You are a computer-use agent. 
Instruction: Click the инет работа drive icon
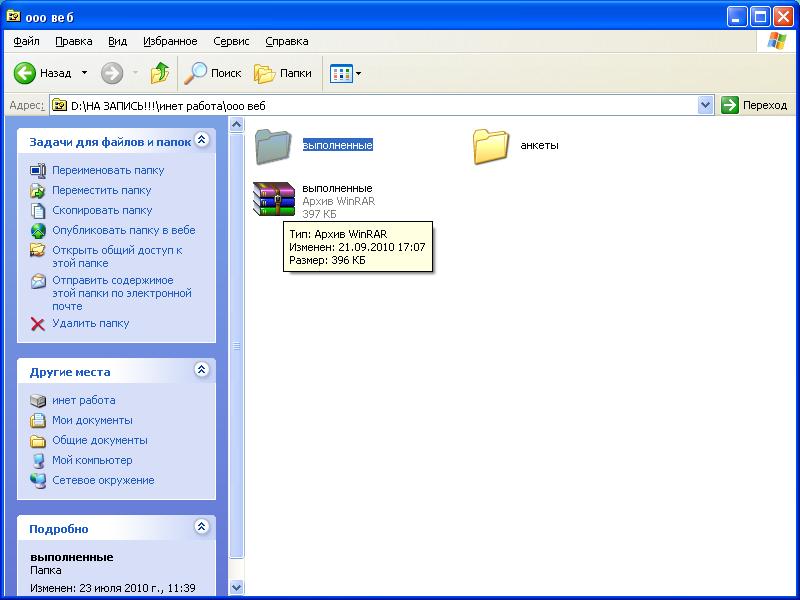pyautogui.click(x=38, y=401)
